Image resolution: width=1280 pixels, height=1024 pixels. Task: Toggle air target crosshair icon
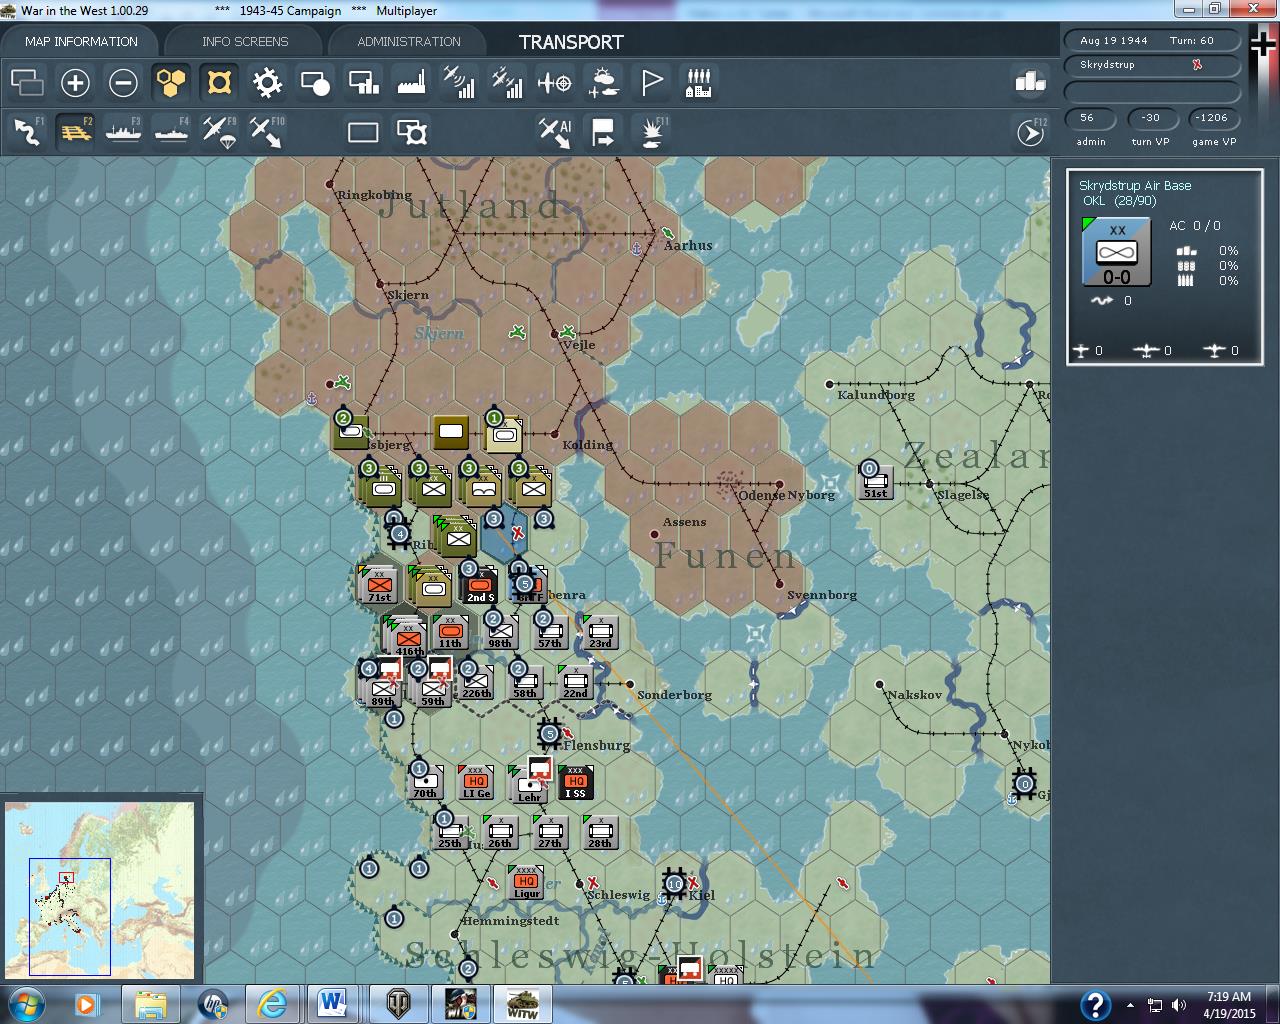pos(555,82)
